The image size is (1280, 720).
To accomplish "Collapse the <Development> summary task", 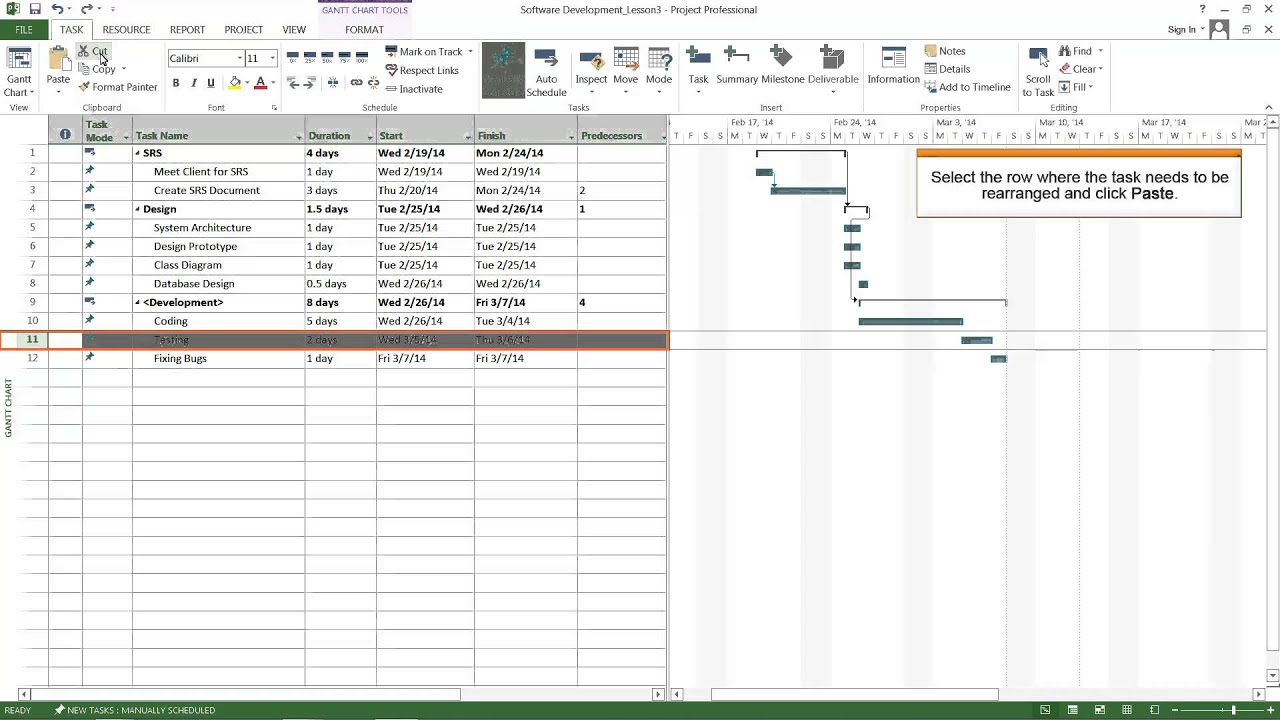I will (x=138, y=302).
